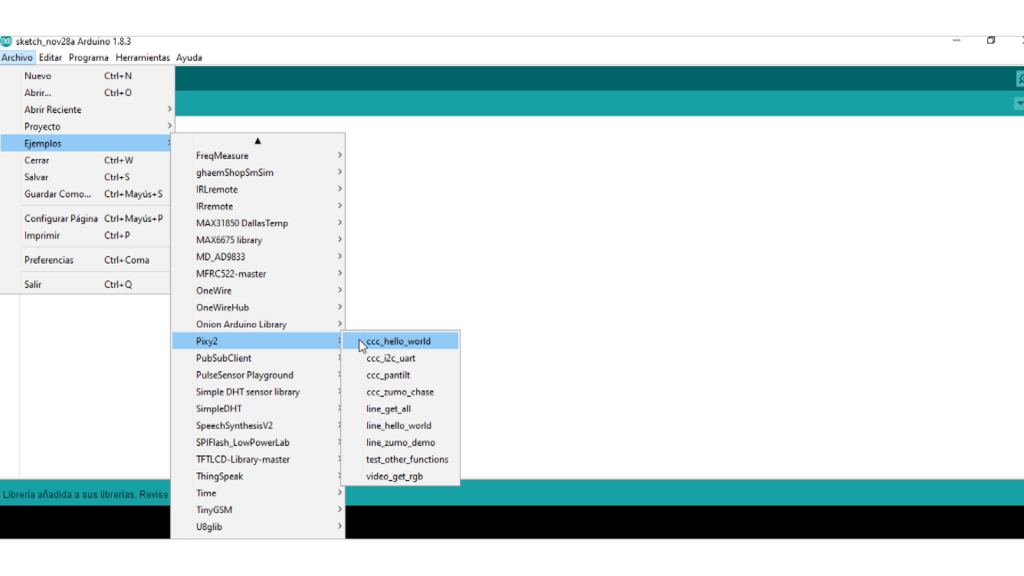
Task: Open the tab options dropdown arrow
Action: (1019, 104)
